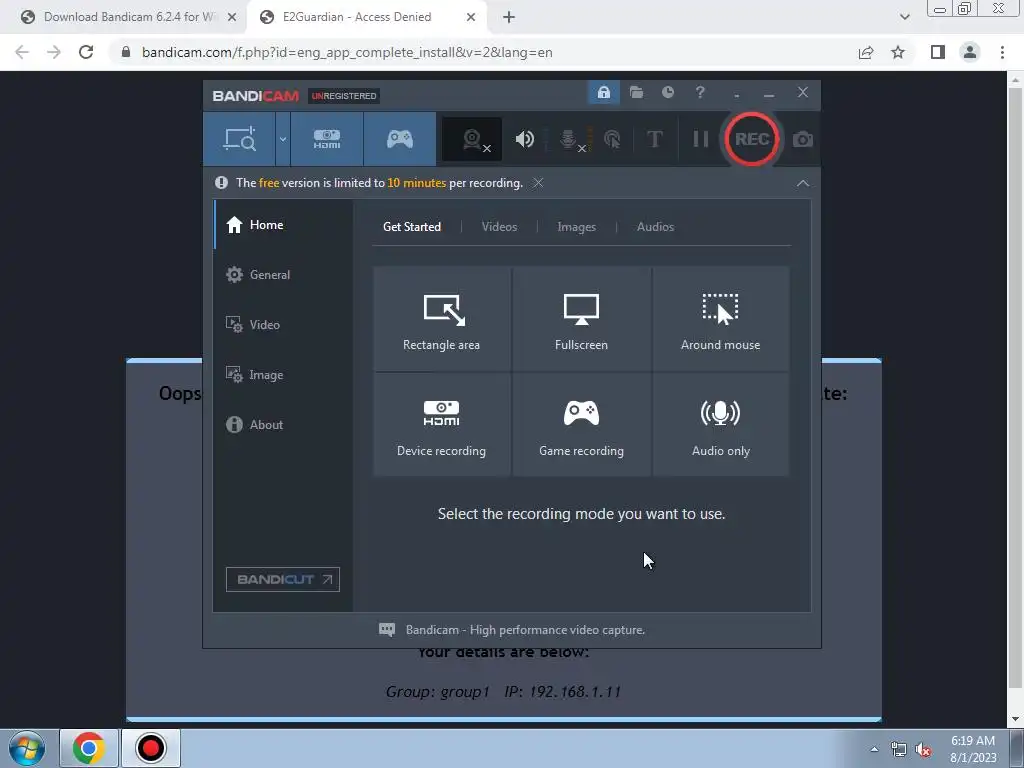The height and width of the screenshot is (768, 1024).
Task: Choose Game recording mode tile
Action: (581, 424)
